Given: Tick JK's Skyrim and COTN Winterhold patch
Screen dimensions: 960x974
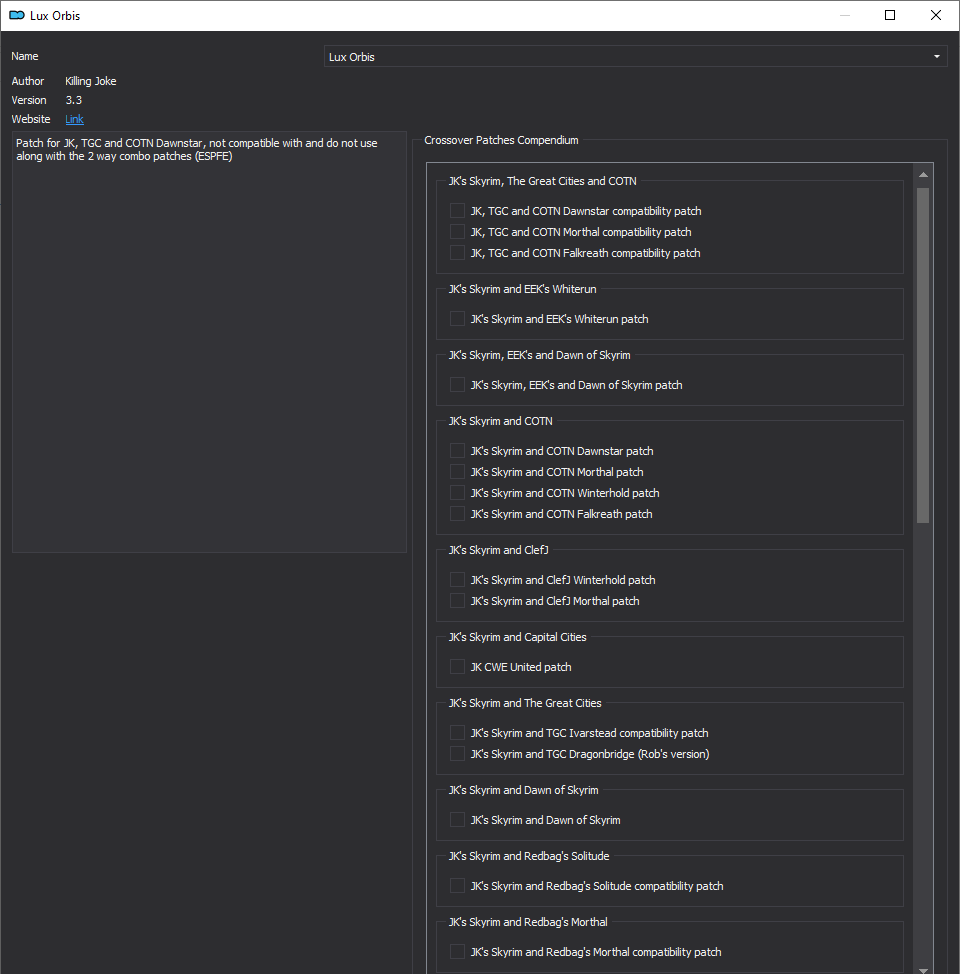Looking at the screenshot, I should [x=457, y=493].
